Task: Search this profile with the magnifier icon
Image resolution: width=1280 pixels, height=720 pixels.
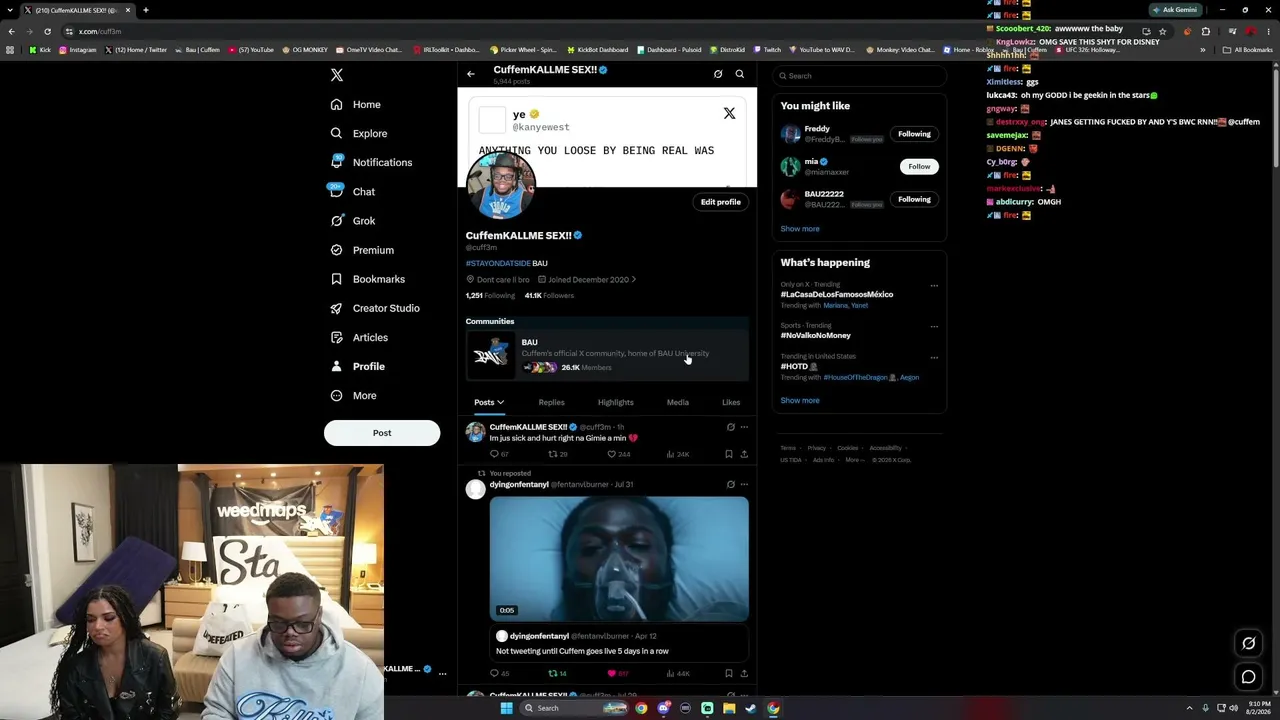Action: (740, 74)
